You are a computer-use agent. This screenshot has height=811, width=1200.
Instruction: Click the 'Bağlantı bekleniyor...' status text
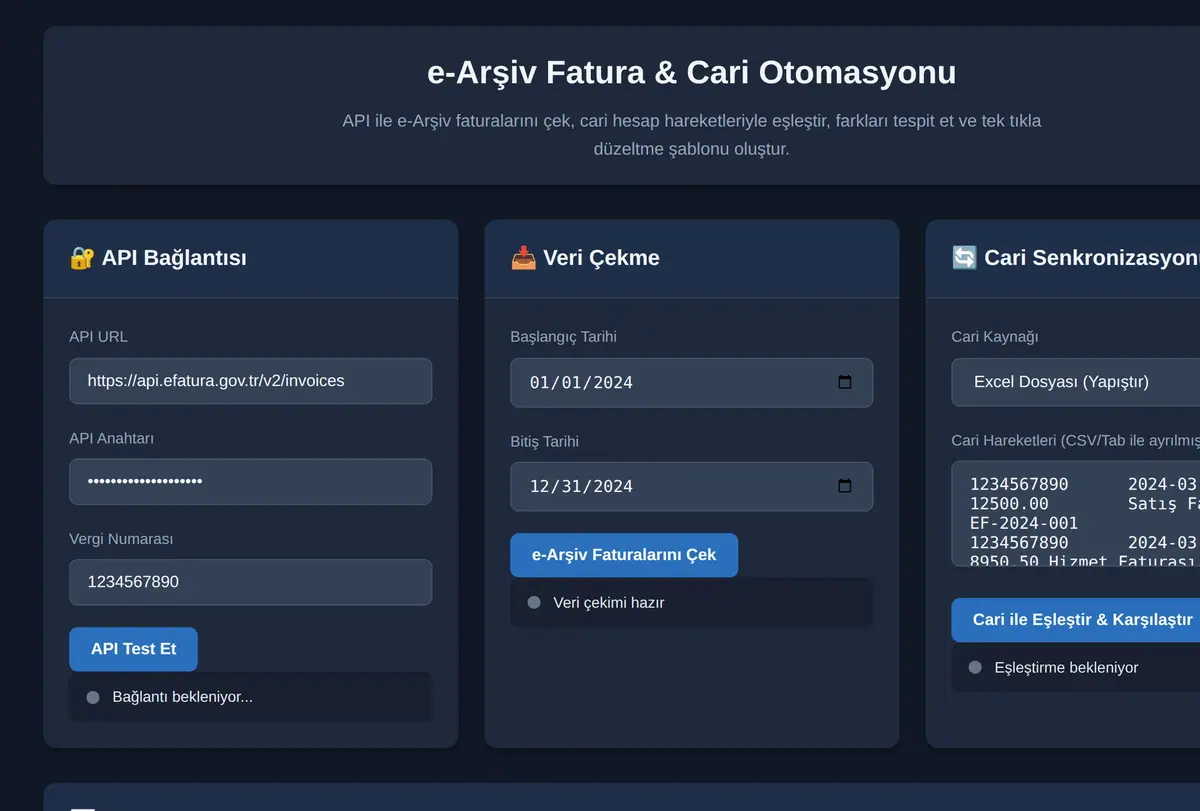(183, 697)
